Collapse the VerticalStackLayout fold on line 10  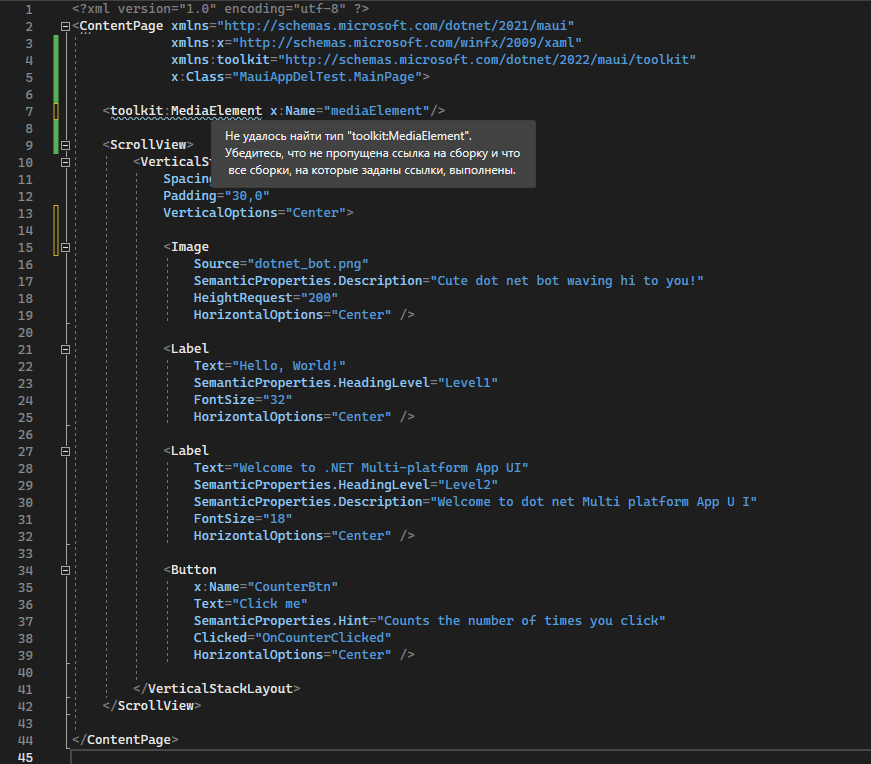65,162
